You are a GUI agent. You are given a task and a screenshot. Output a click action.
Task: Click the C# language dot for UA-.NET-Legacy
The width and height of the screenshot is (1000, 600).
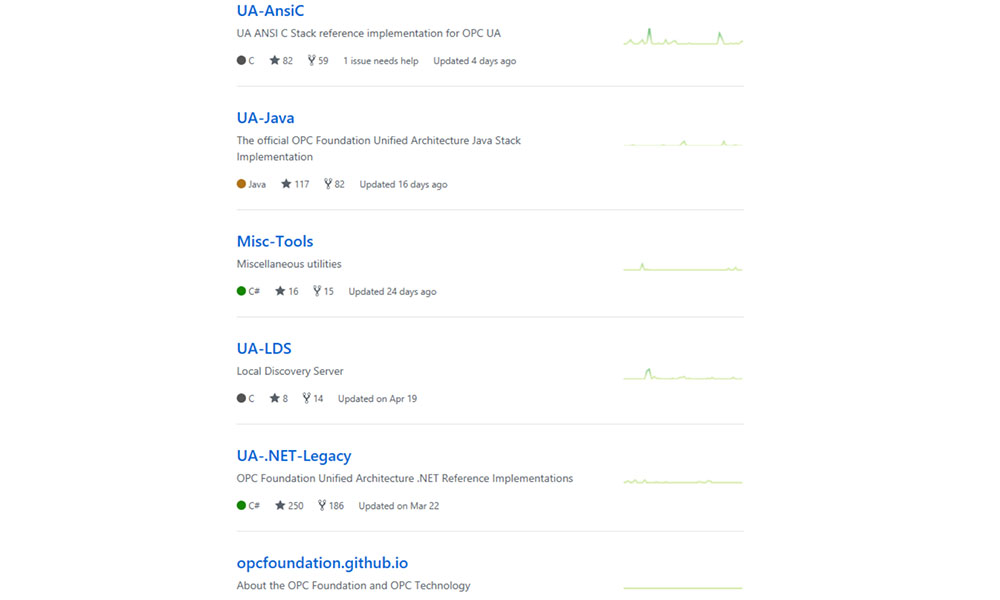[x=241, y=506]
